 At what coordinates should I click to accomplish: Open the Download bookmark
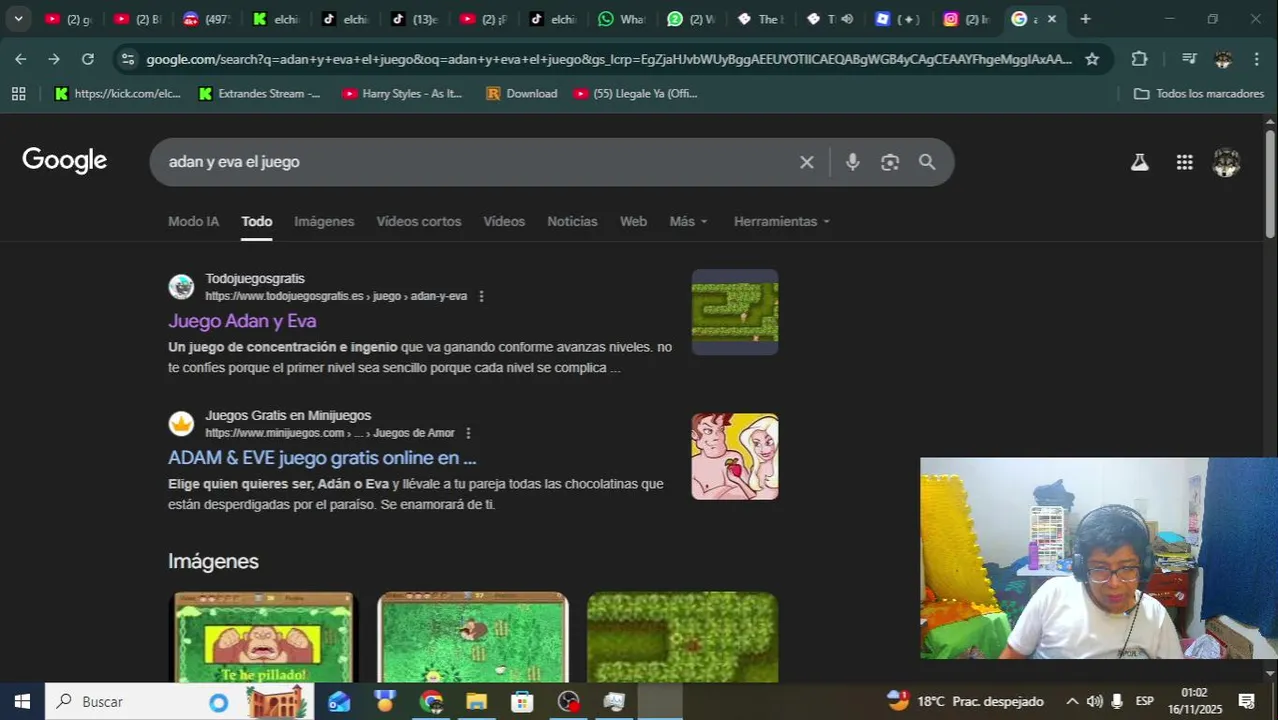[x=521, y=93]
